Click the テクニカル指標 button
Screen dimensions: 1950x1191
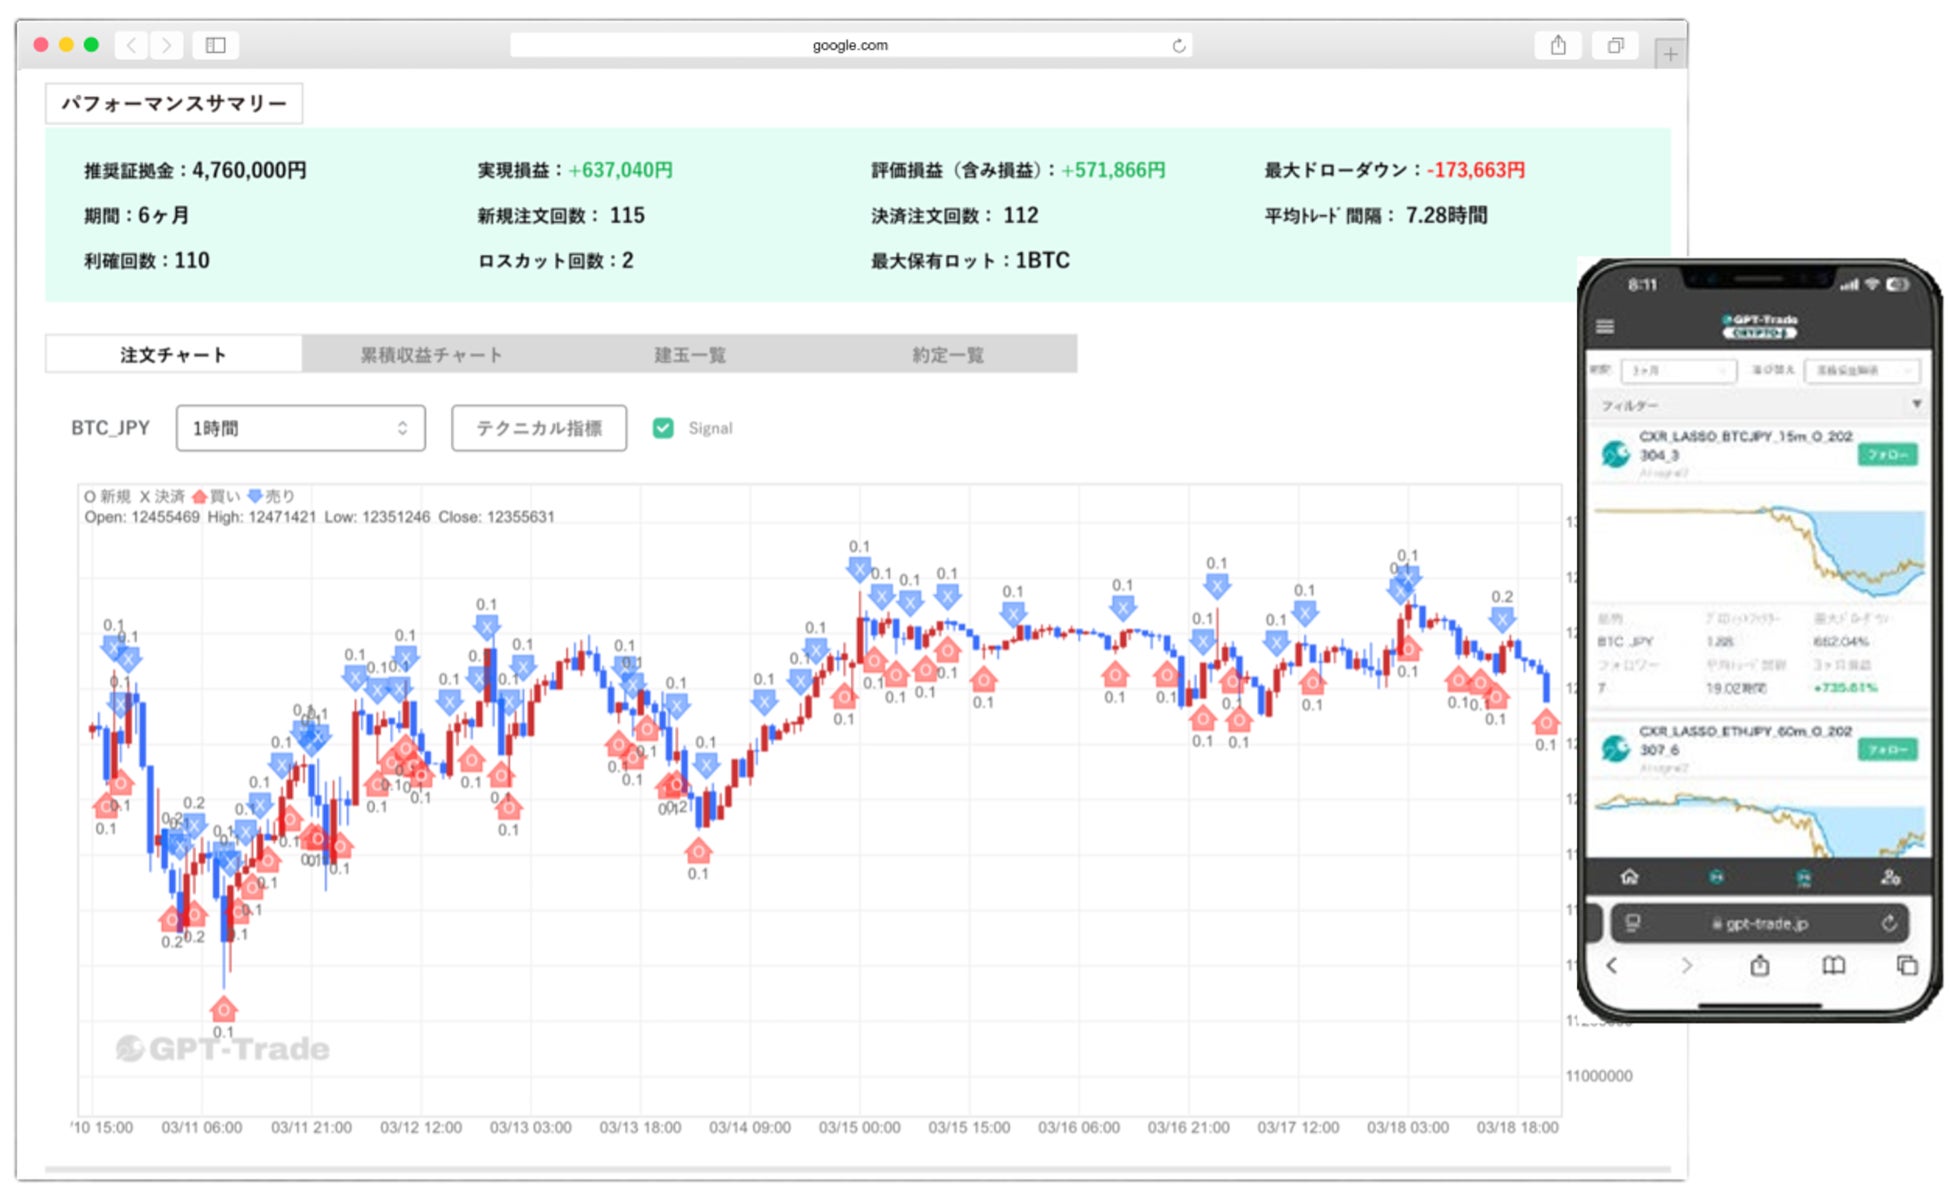(x=538, y=428)
